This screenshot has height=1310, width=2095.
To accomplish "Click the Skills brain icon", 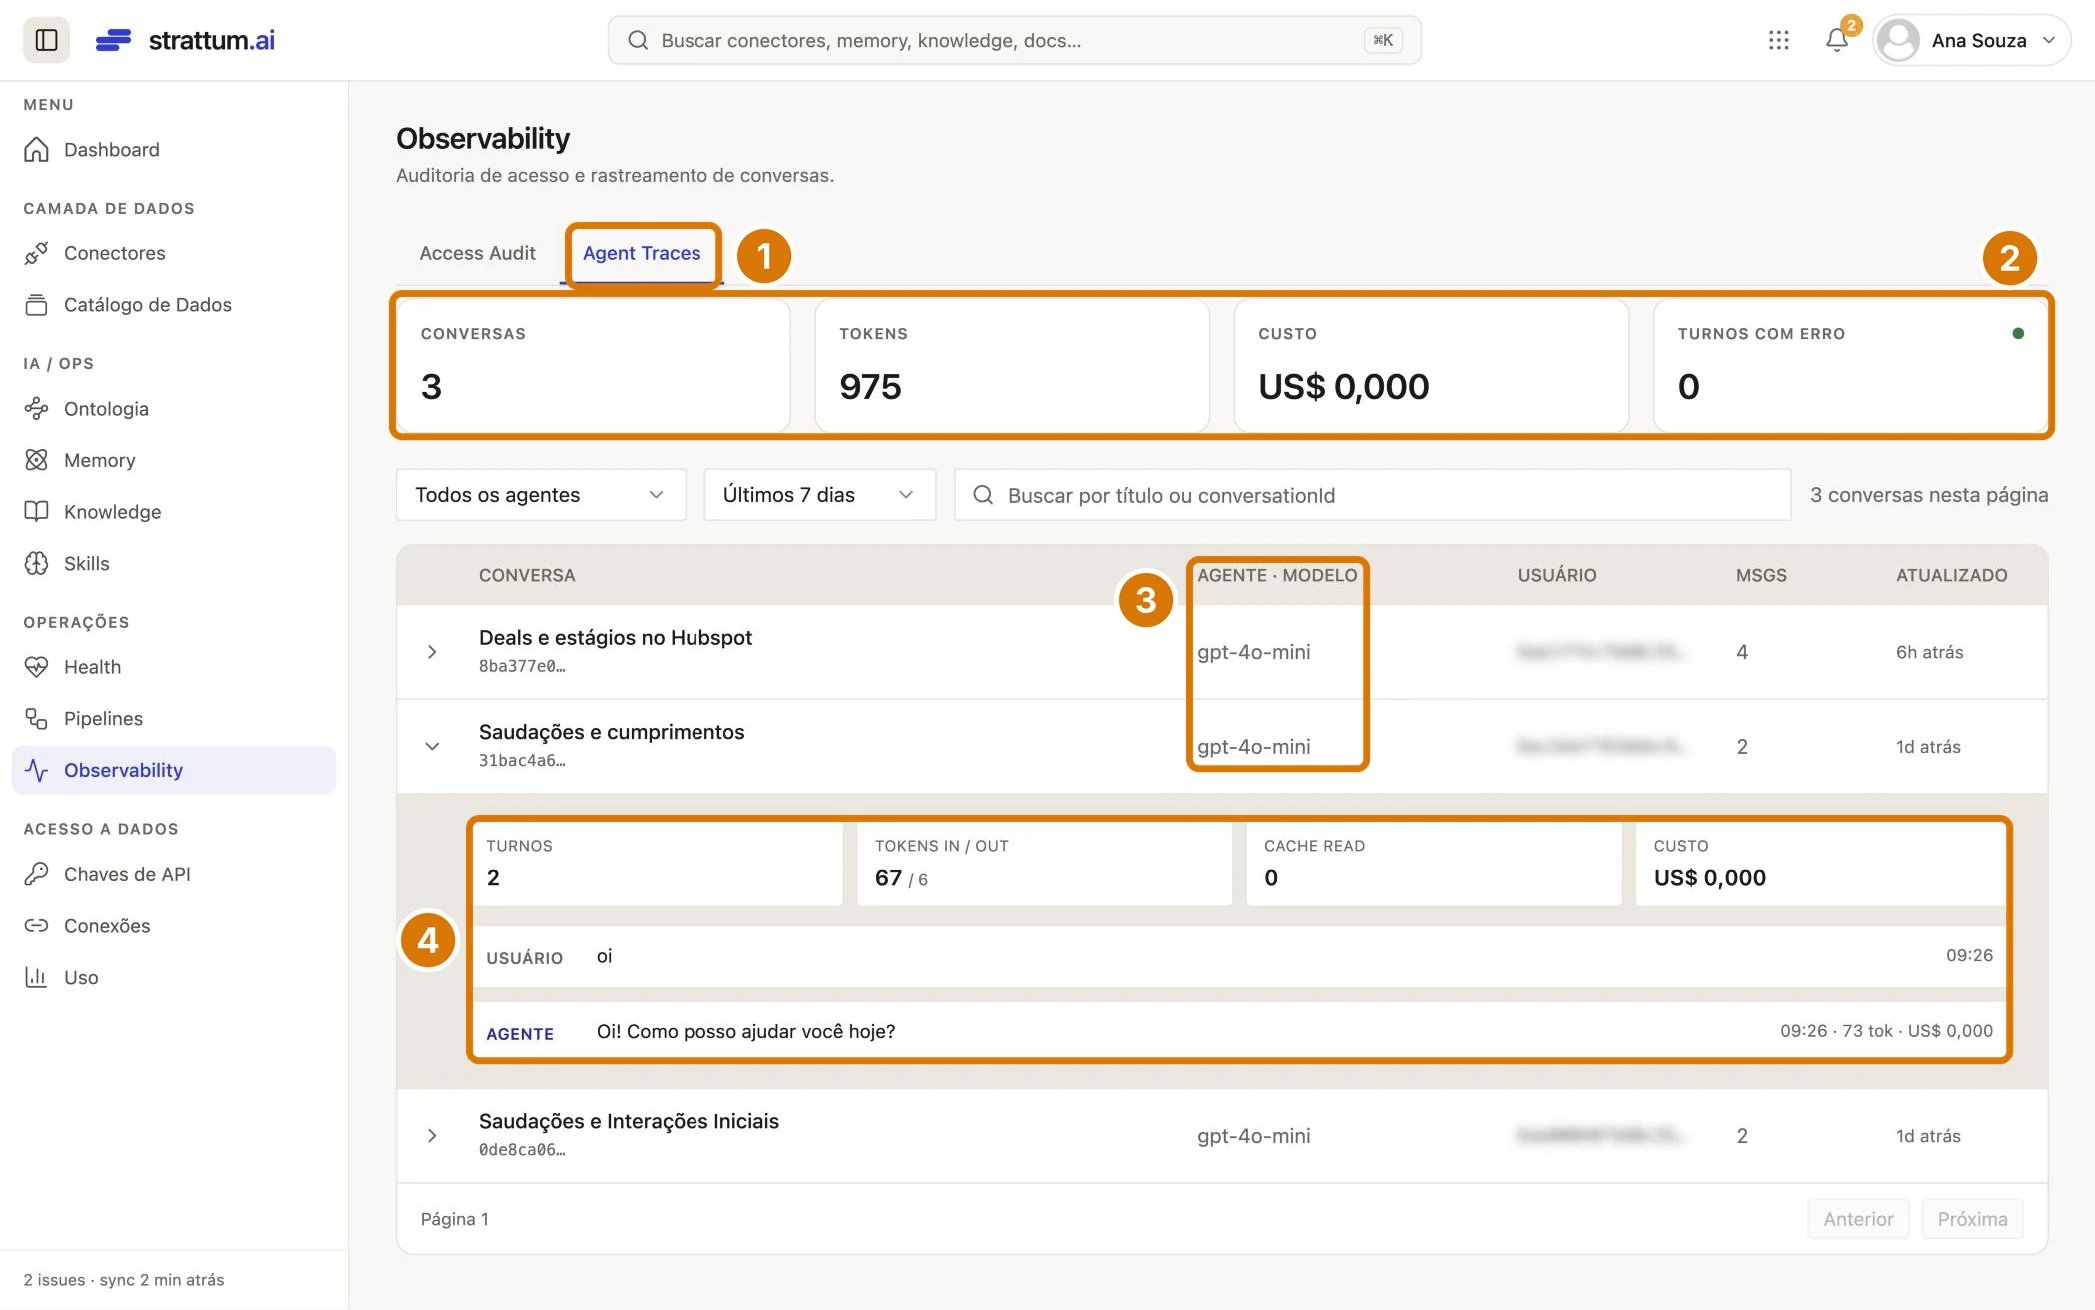I will pos(36,563).
